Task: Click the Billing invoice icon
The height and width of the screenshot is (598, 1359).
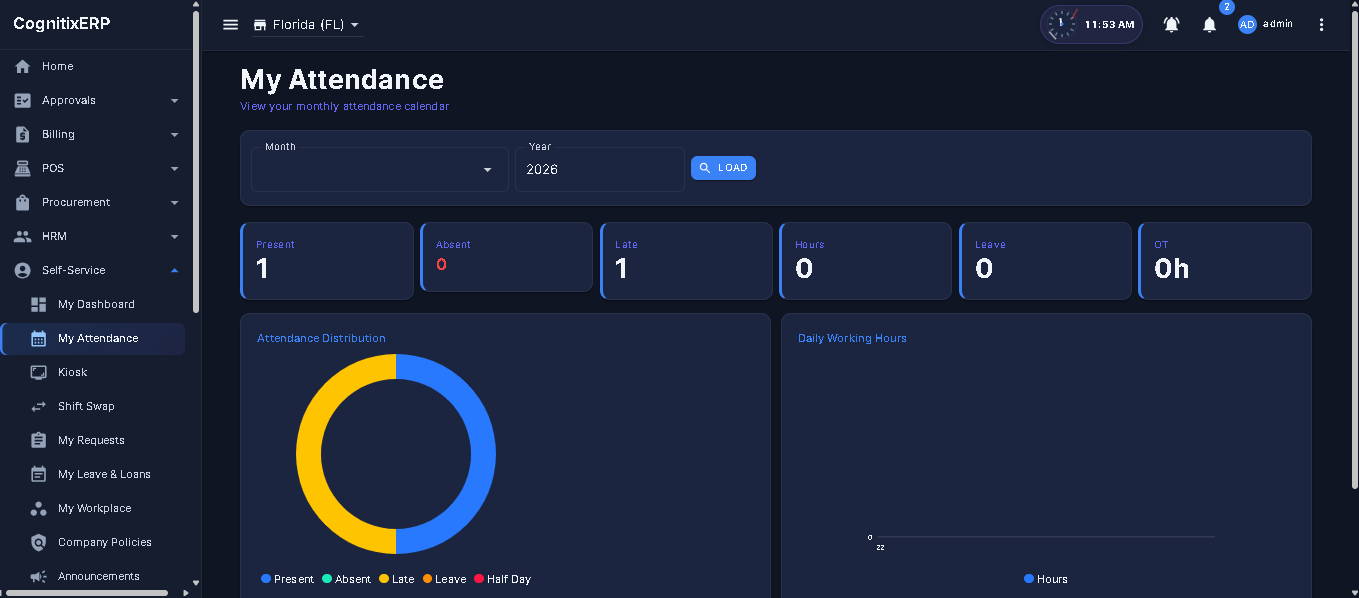Action: [22, 135]
